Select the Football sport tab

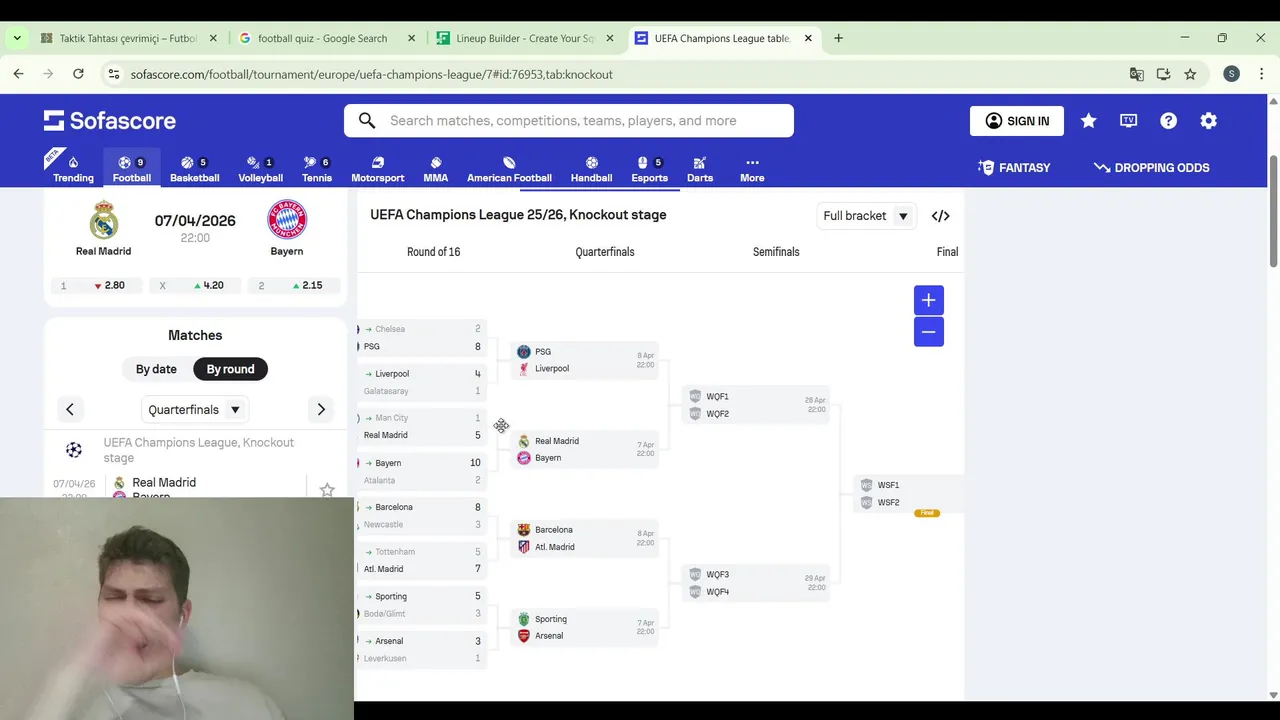[132, 169]
